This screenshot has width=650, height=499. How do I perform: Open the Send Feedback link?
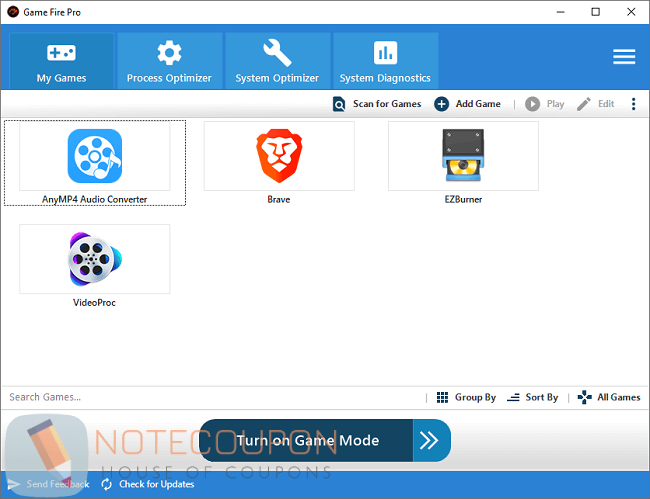pos(58,484)
